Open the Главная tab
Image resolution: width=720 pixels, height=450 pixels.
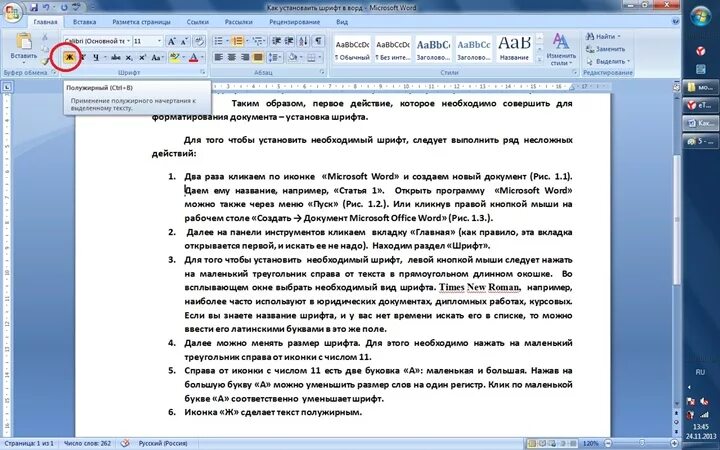45,22
